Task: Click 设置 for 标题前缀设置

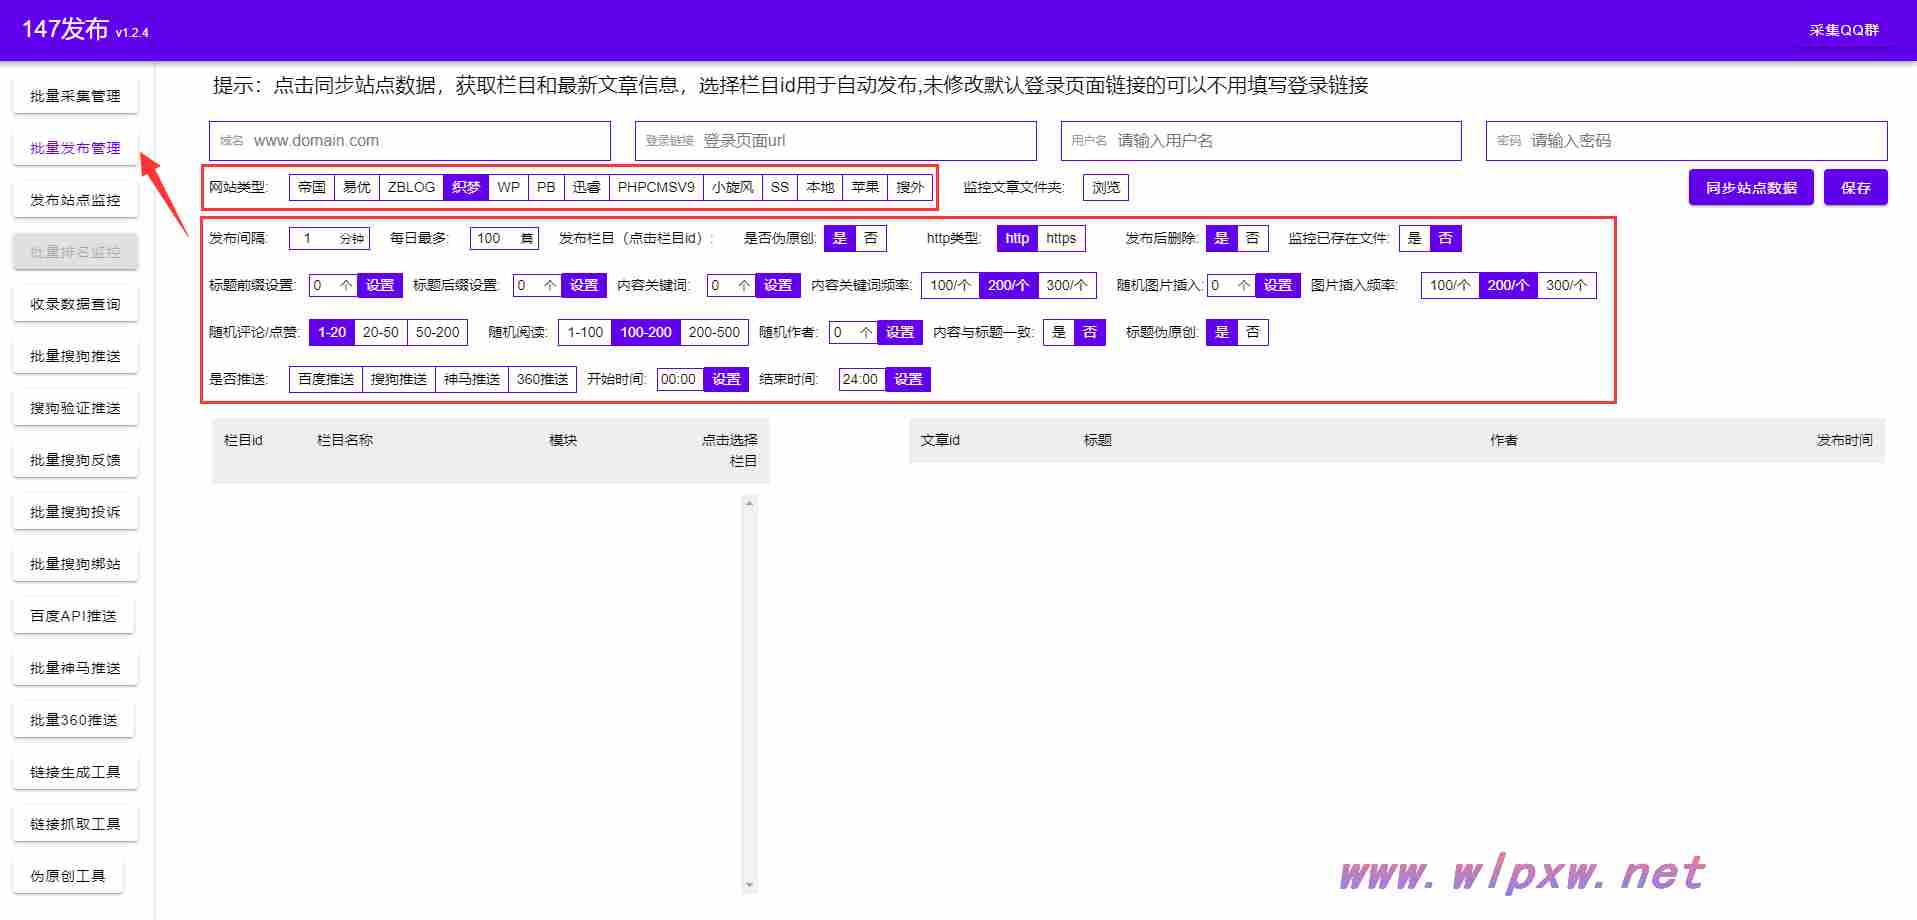Action: [x=380, y=285]
